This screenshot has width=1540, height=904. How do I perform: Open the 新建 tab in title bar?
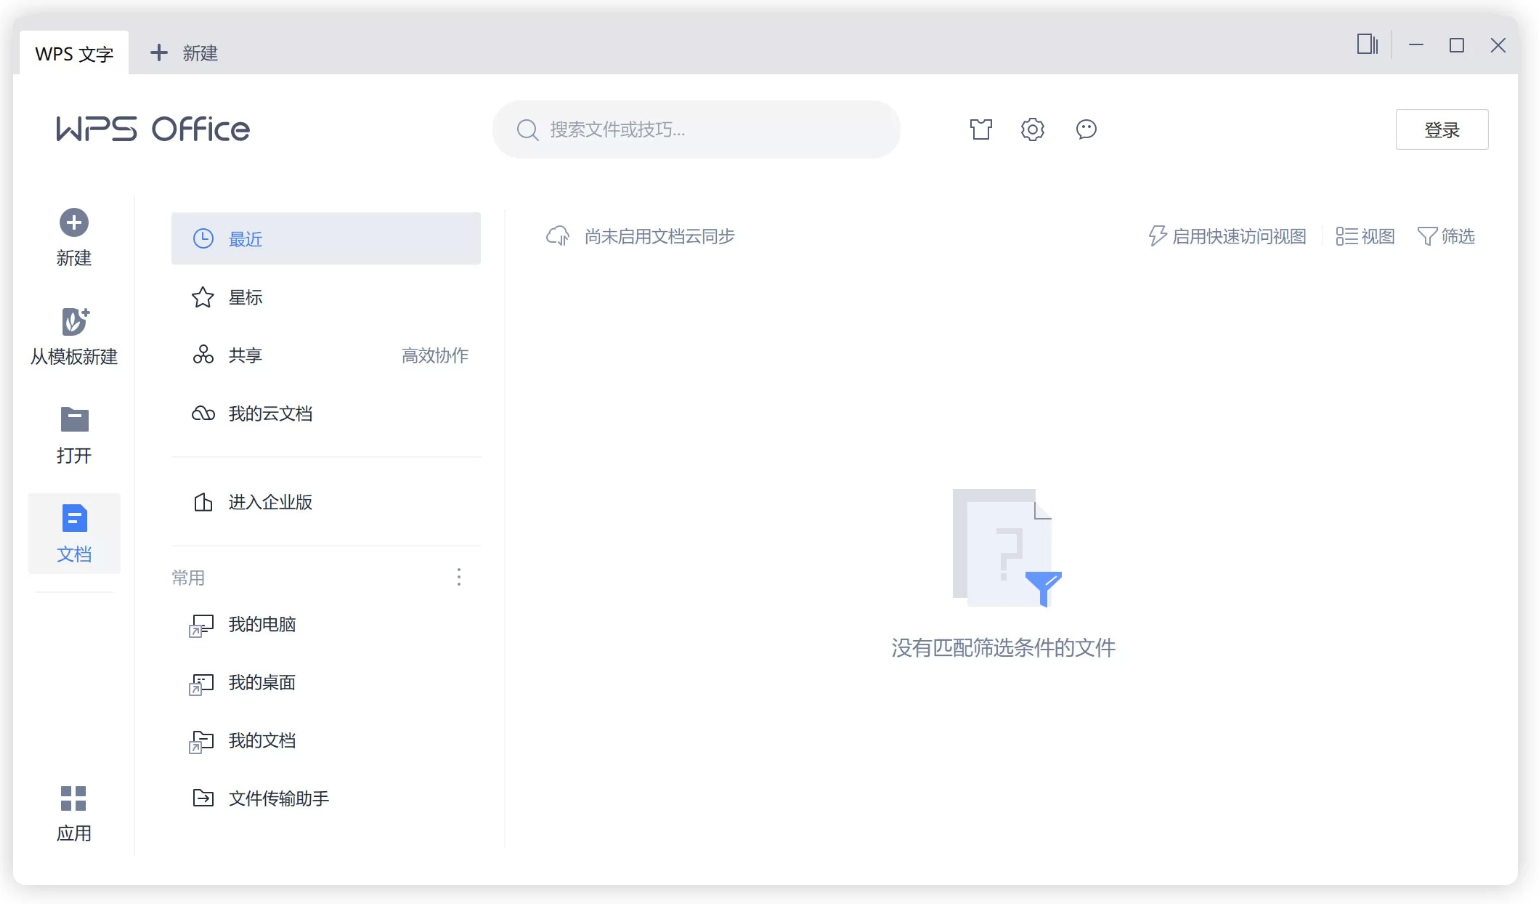point(184,53)
